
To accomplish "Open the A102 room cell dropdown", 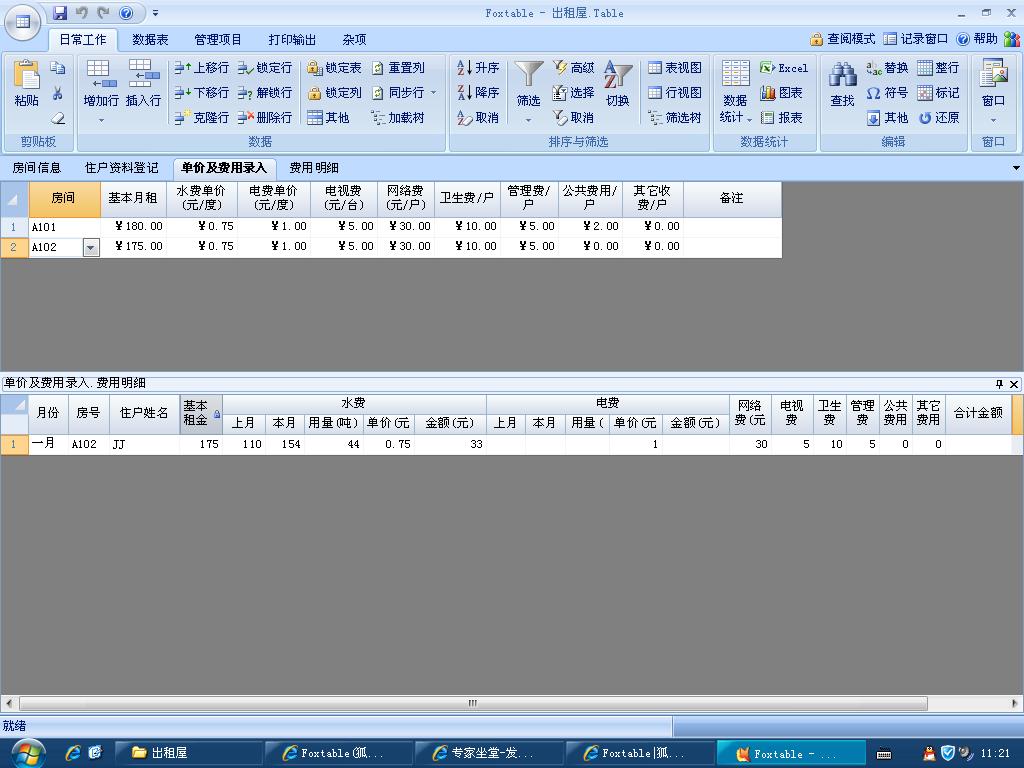I will [91, 248].
